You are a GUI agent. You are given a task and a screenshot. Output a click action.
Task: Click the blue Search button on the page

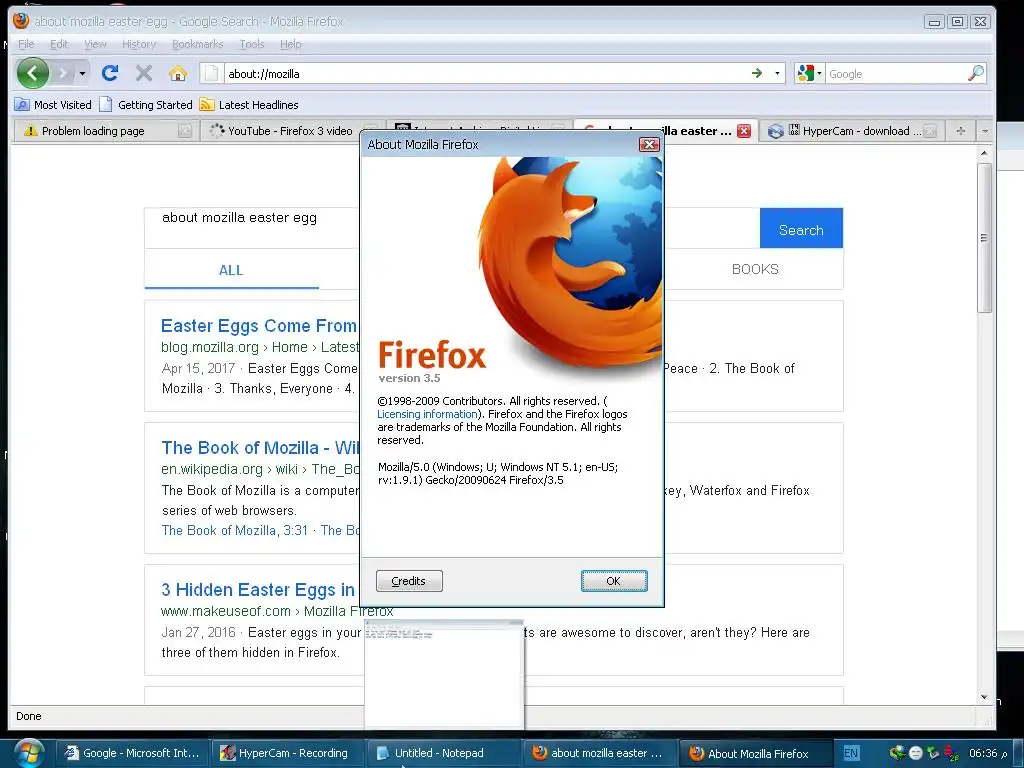point(801,228)
